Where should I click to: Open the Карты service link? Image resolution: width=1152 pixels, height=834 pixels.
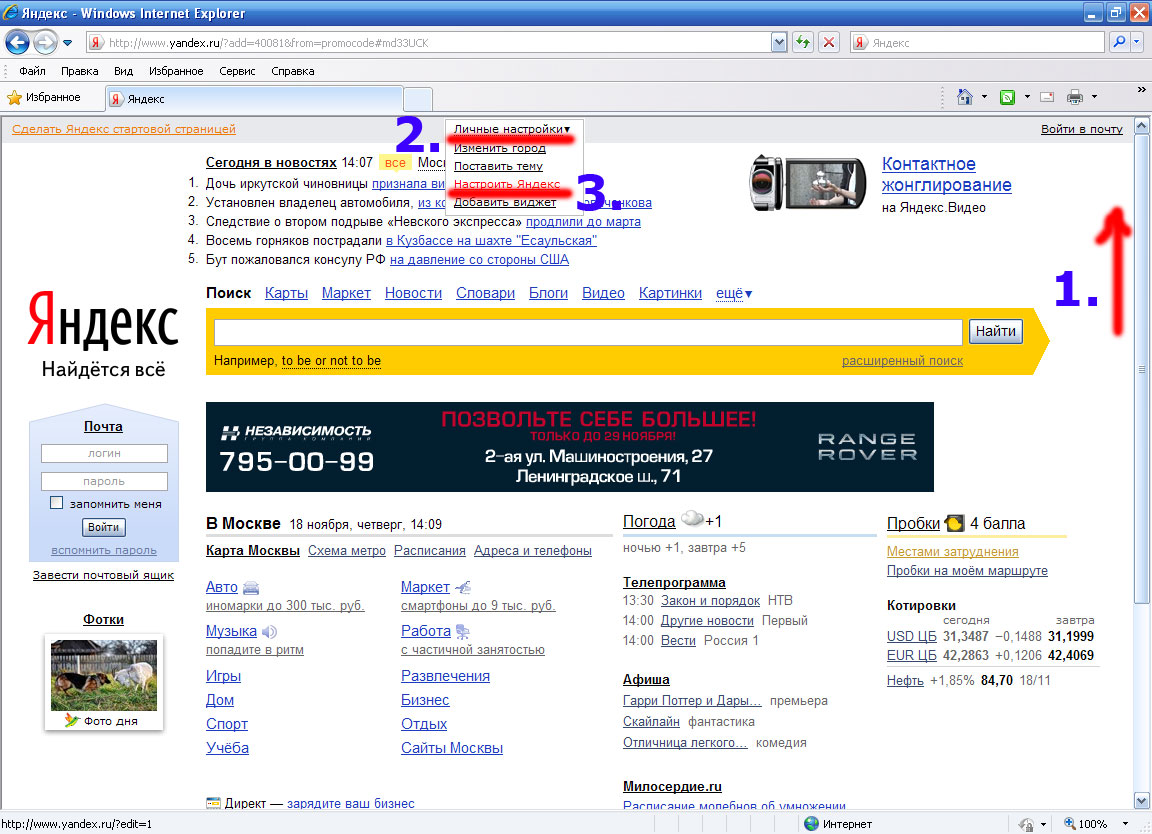tap(287, 293)
